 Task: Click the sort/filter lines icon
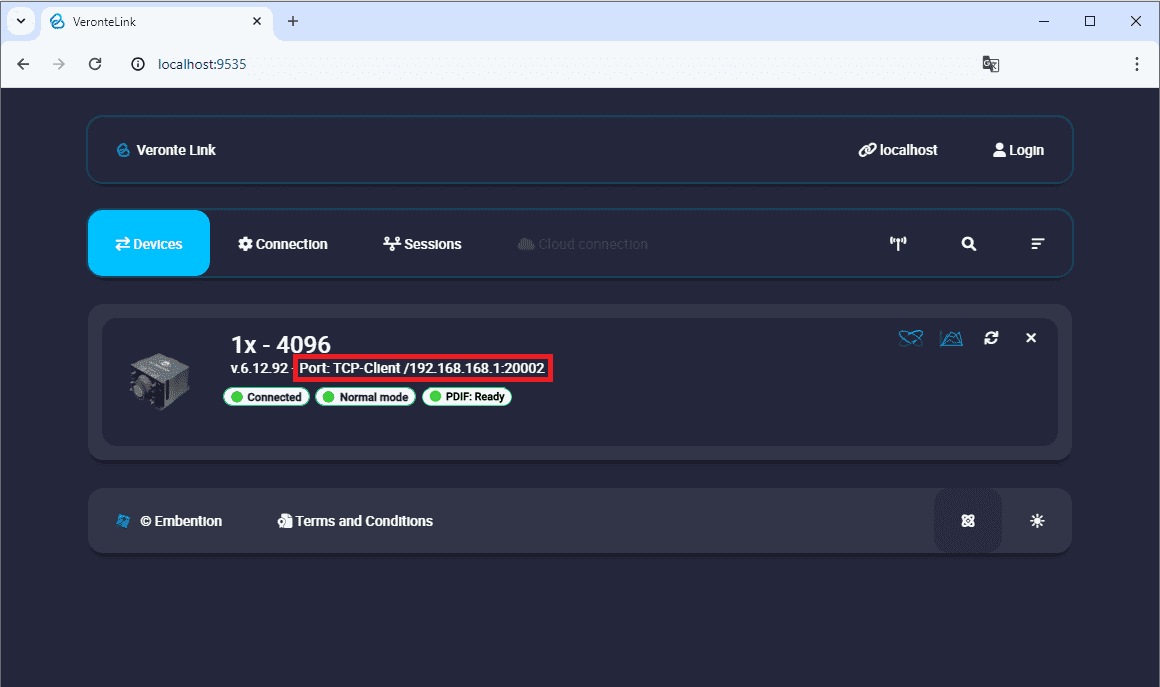tap(1038, 244)
